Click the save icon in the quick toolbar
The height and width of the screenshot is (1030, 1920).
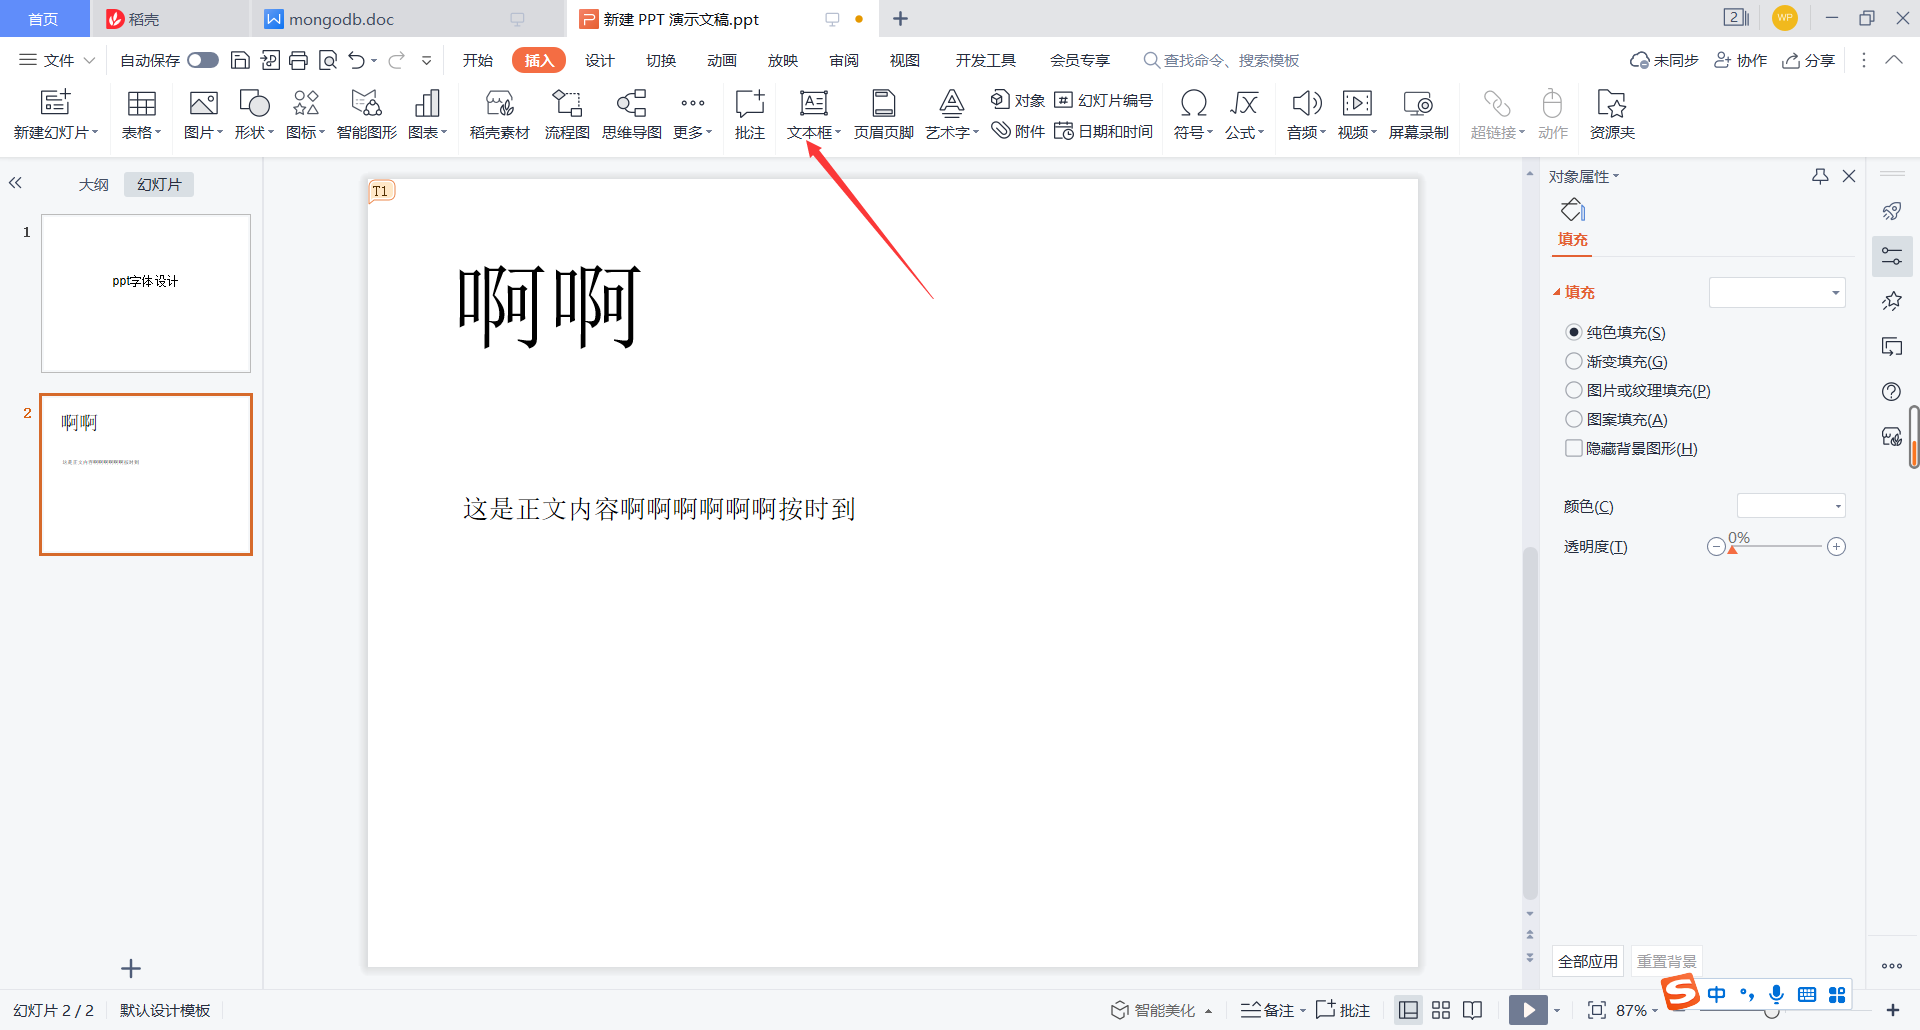coord(240,60)
